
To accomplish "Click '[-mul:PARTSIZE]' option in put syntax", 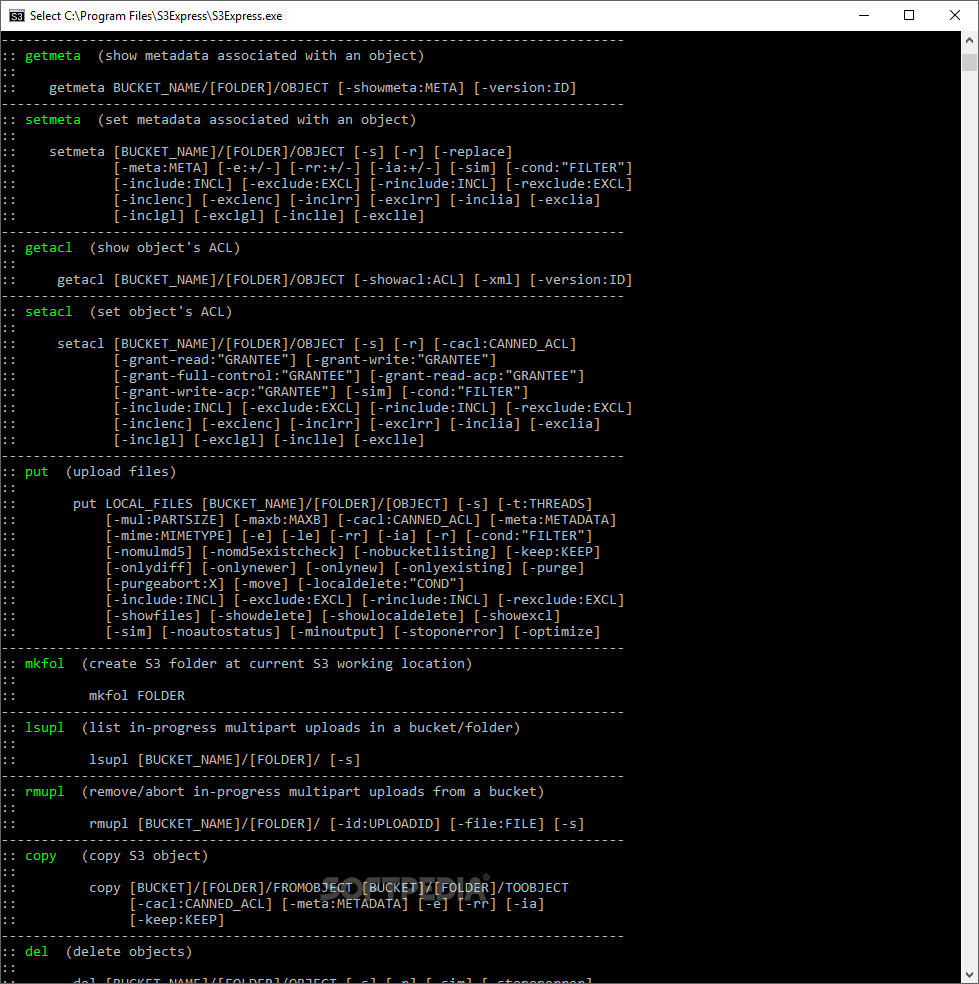I will tap(165, 520).
